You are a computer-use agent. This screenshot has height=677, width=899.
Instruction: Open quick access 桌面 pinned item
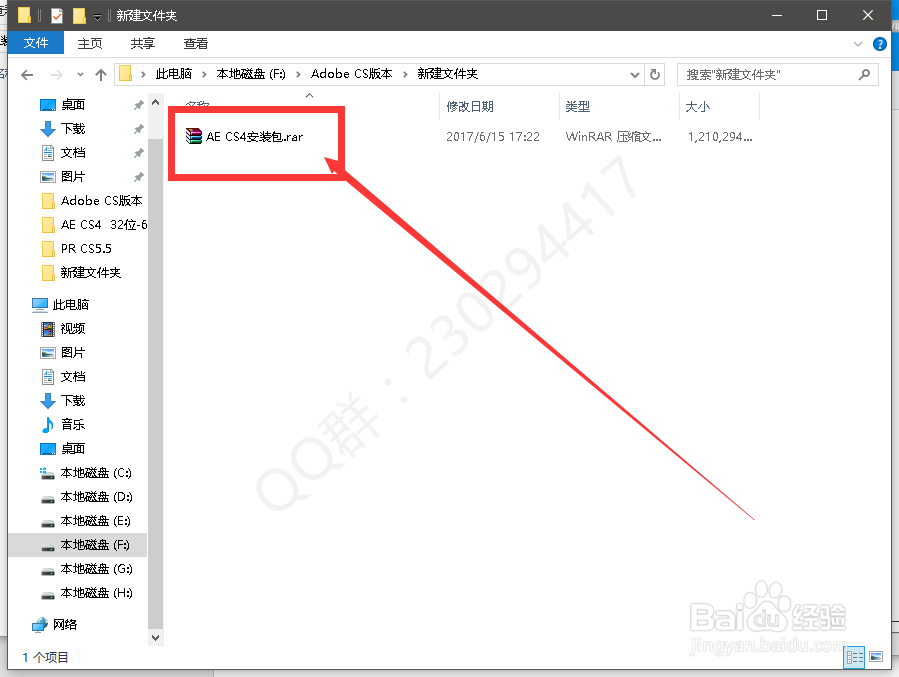[73, 104]
